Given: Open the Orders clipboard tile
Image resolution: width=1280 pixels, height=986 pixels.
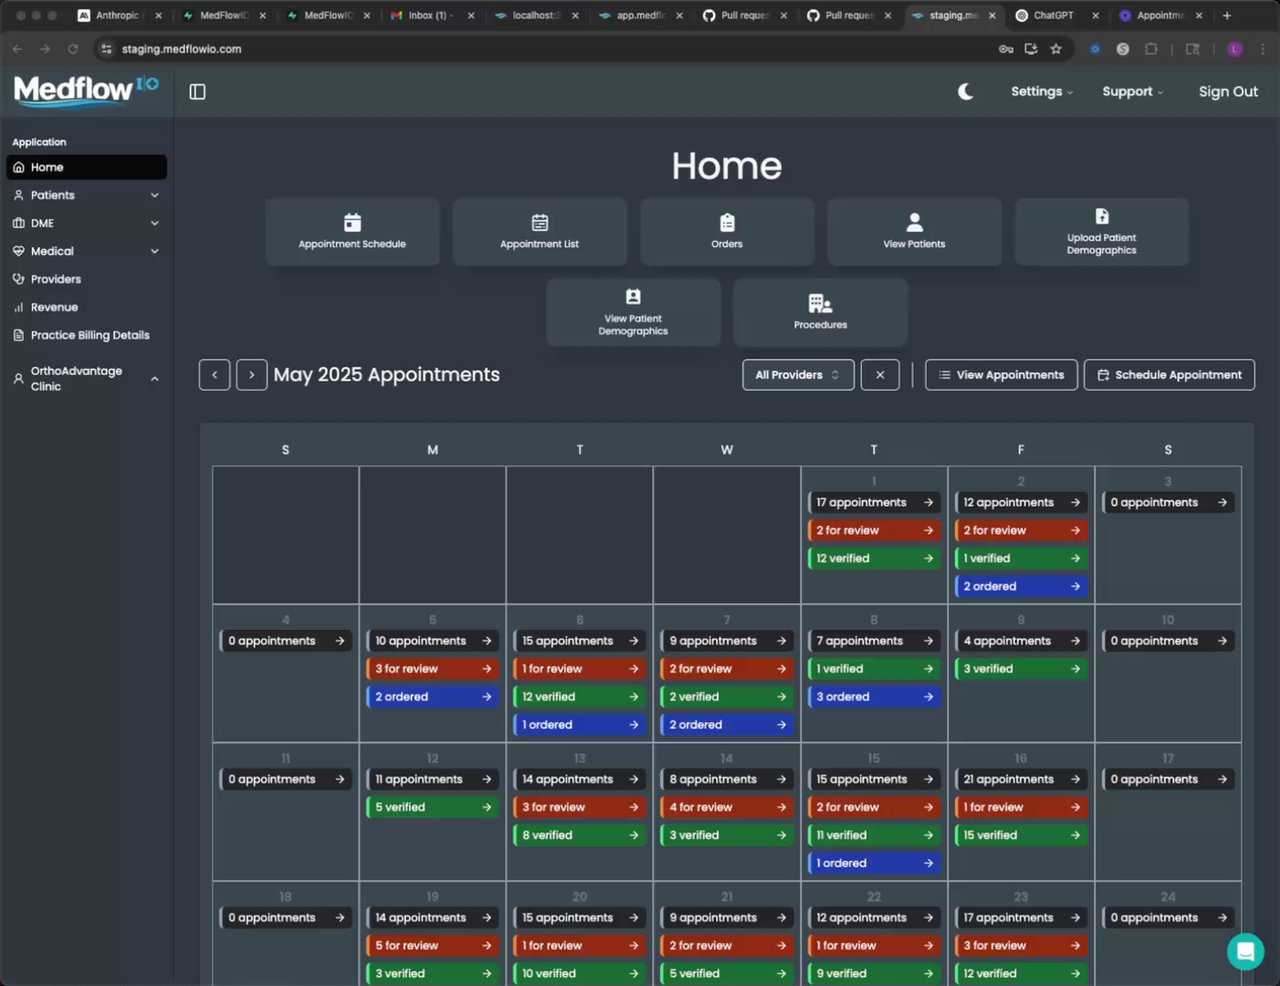Looking at the screenshot, I should pos(727,232).
